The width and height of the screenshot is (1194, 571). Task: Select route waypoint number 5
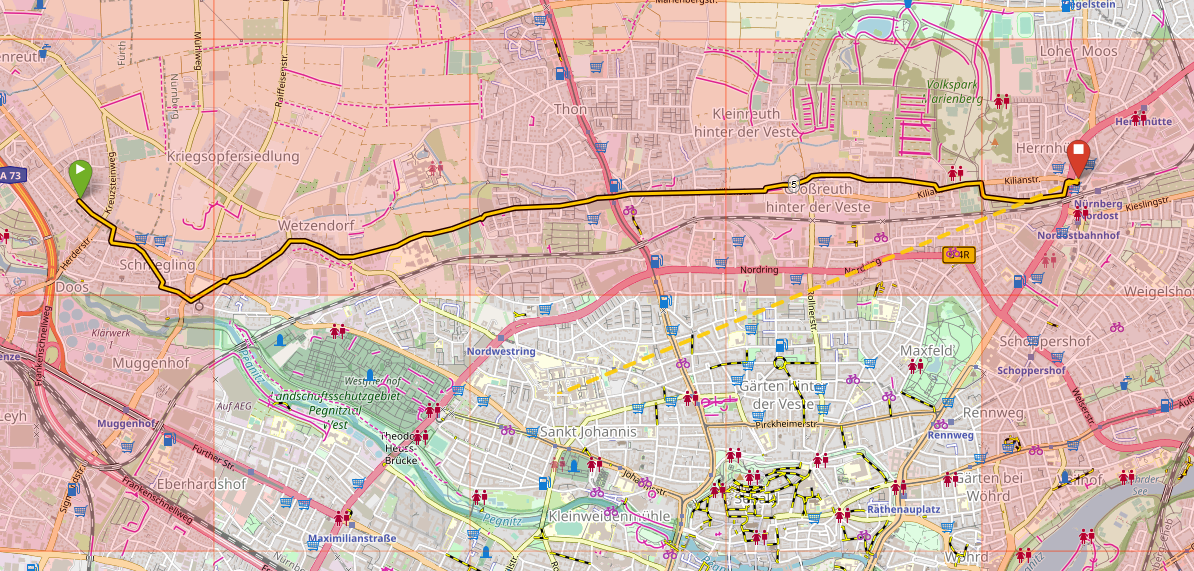[792, 183]
